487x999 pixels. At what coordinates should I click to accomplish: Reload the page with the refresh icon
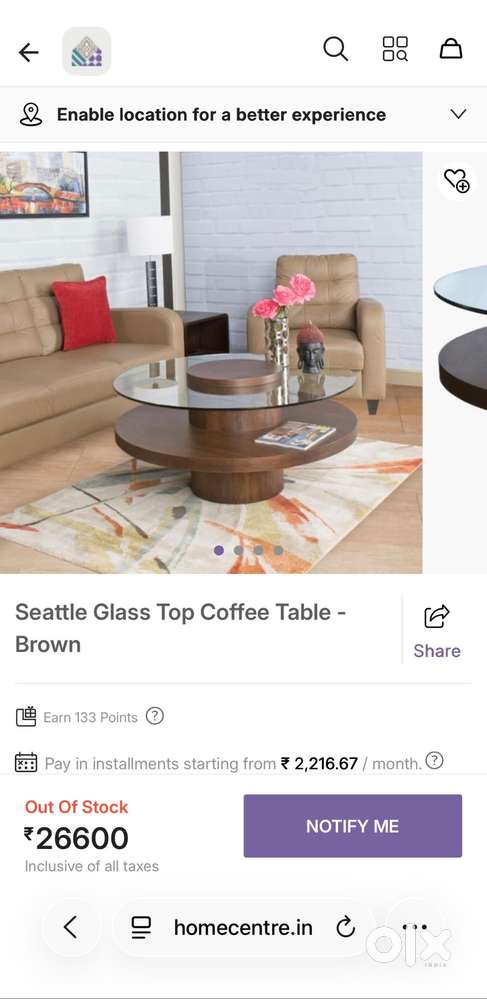point(345,928)
